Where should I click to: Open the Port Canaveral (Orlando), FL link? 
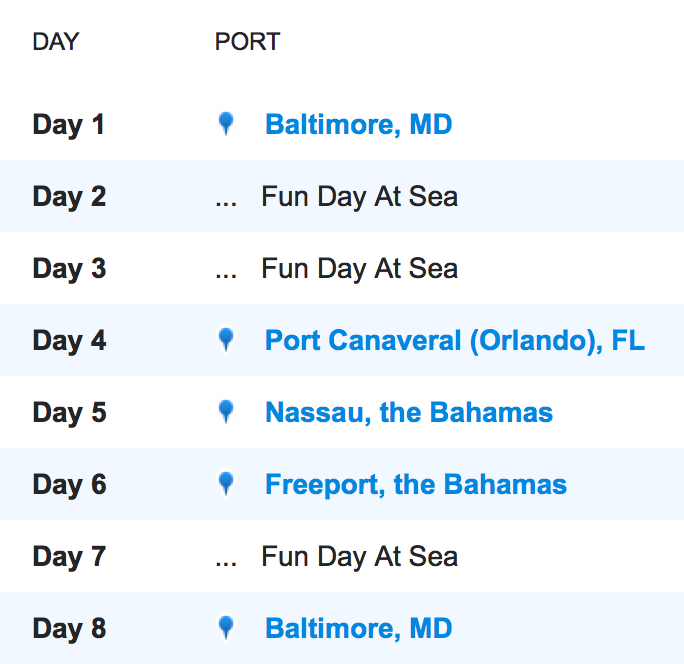(455, 341)
